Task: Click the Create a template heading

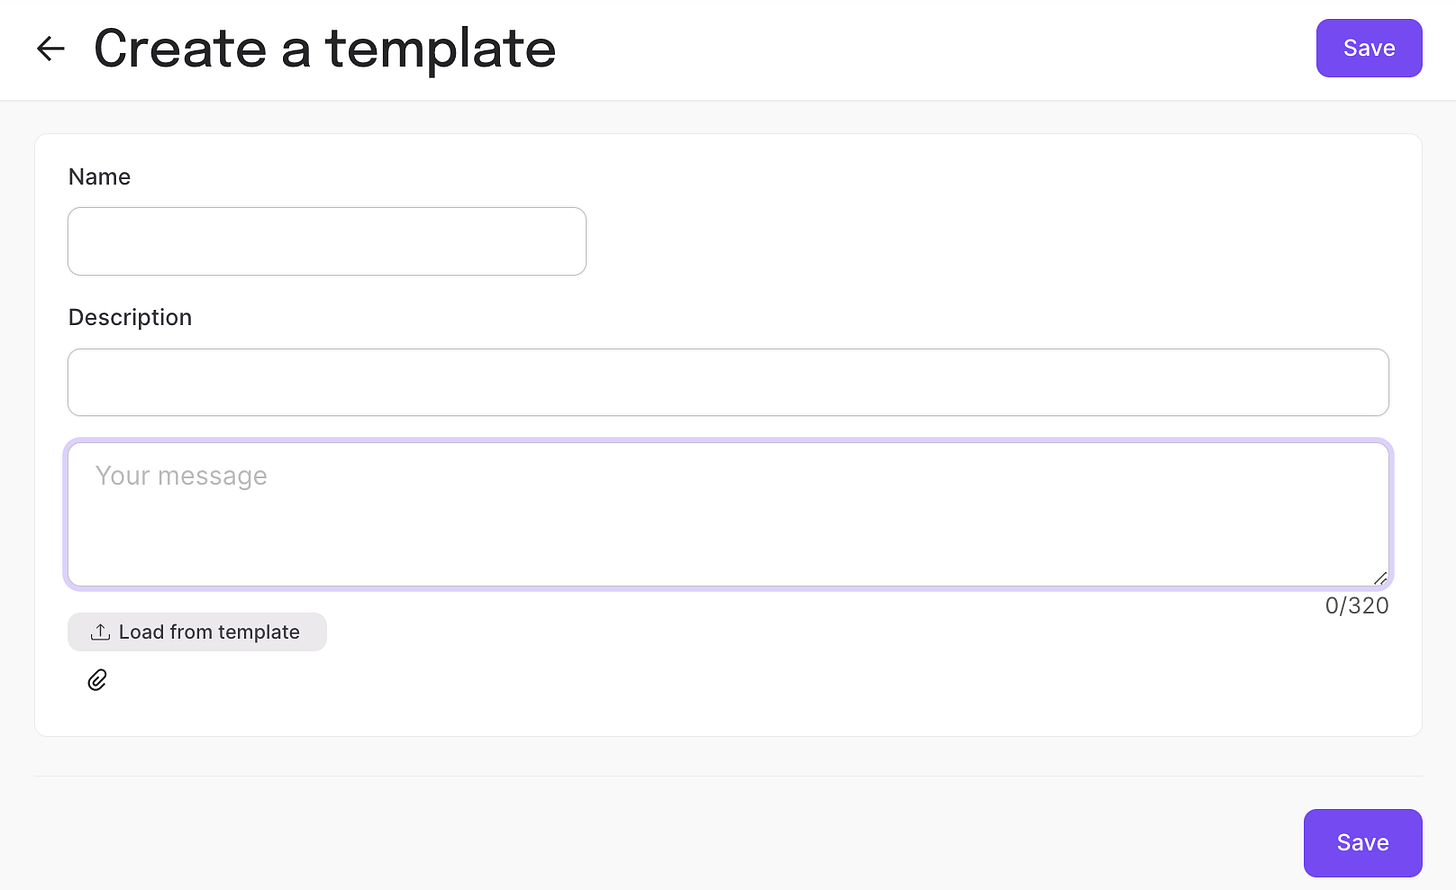Action: click(325, 48)
